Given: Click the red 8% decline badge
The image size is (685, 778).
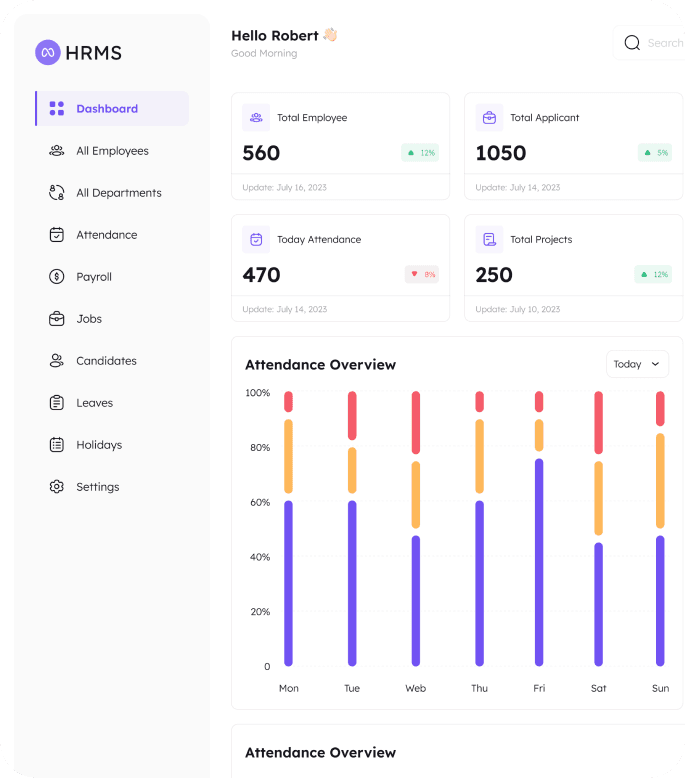Looking at the screenshot, I should point(422,274).
